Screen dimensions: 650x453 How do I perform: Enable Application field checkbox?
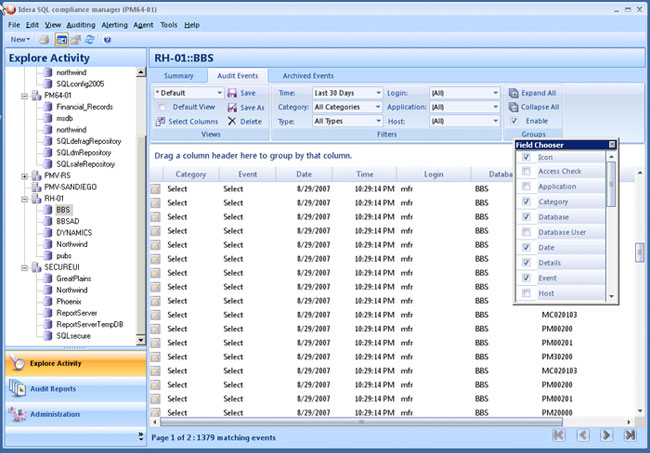click(526, 186)
